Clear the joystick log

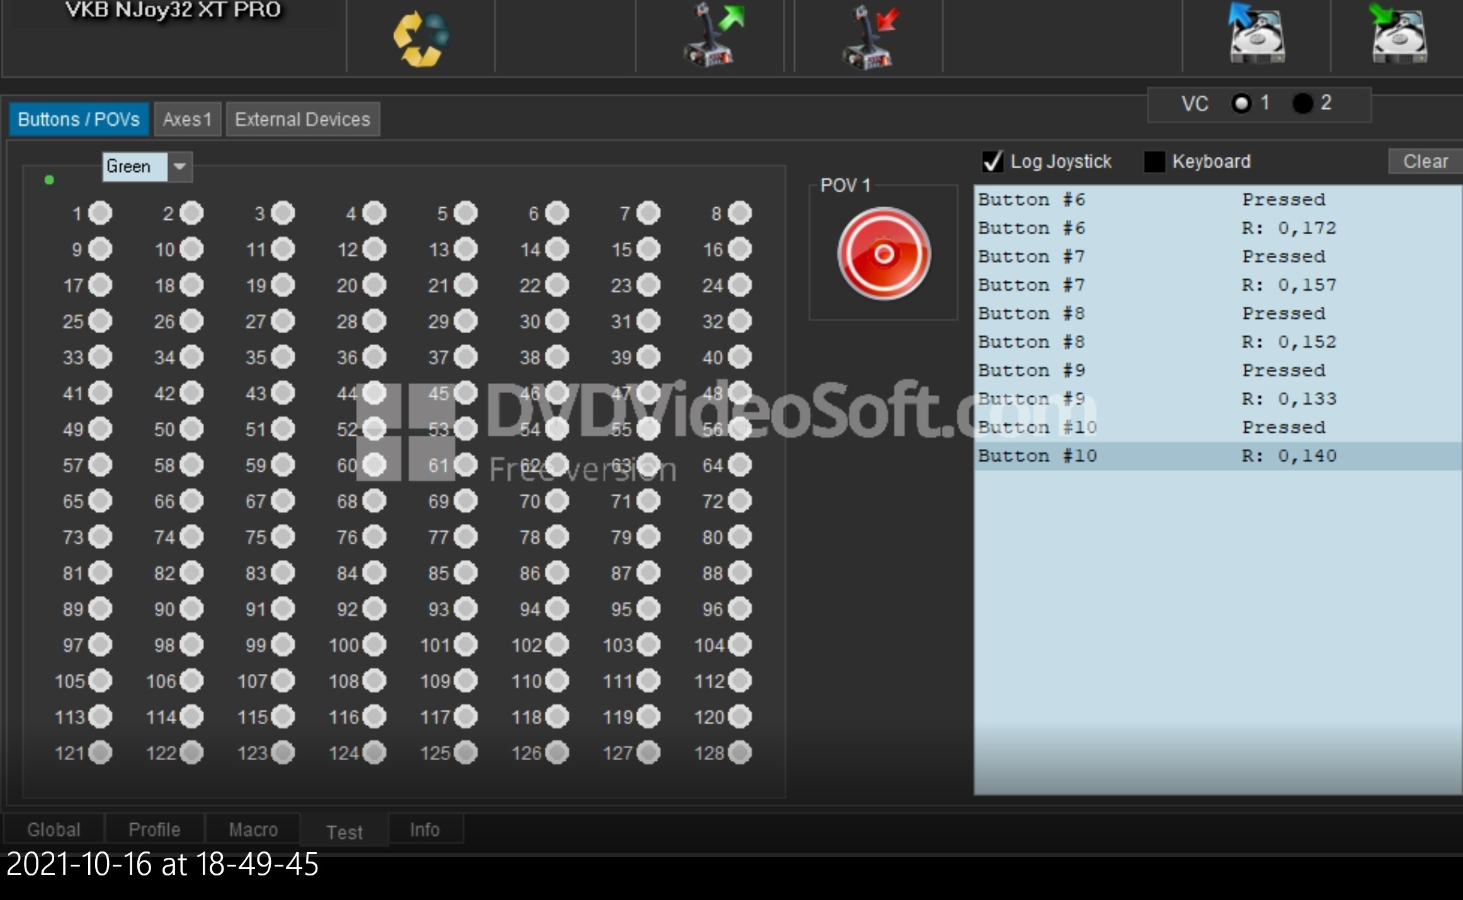click(x=1425, y=161)
